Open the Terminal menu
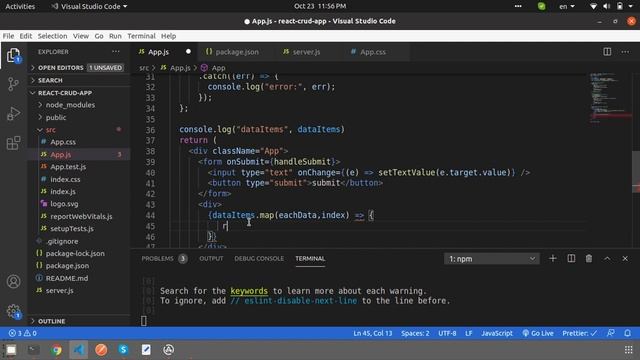 tap(141, 36)
